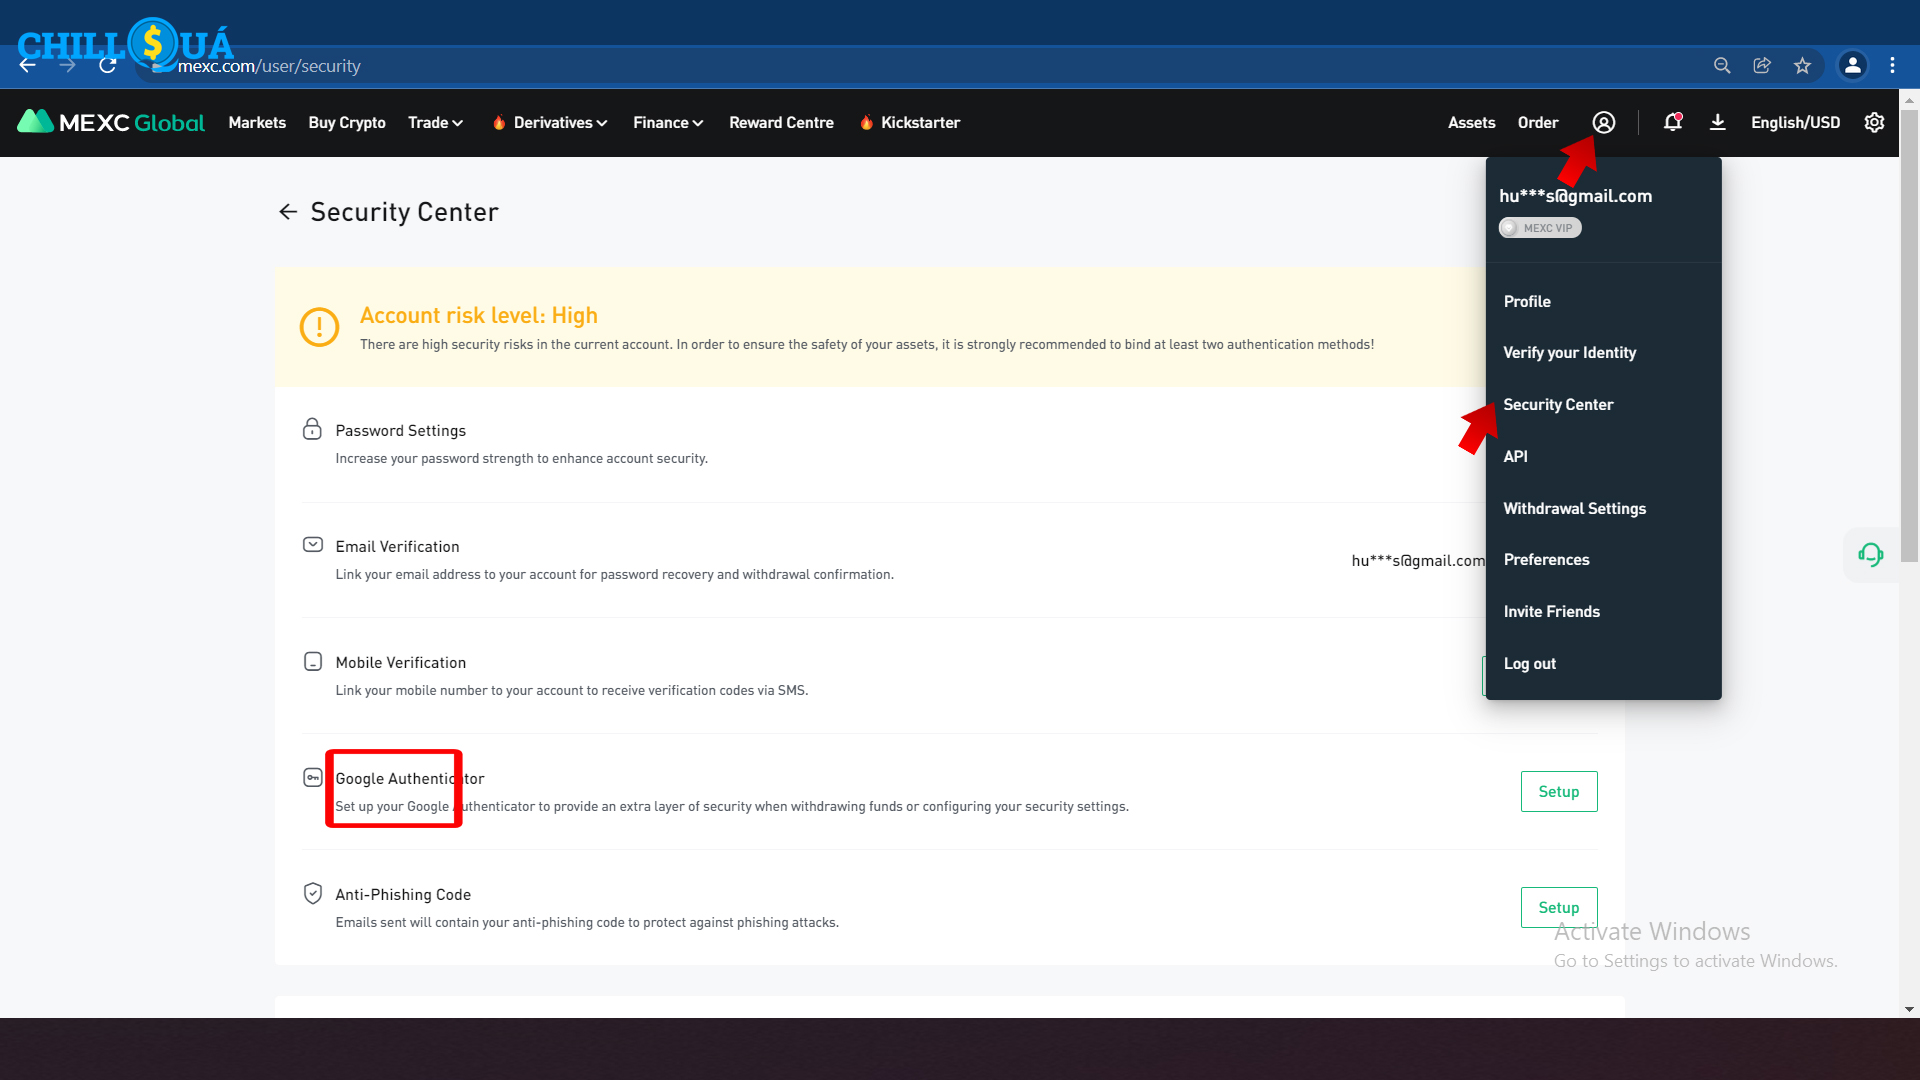Image resolution: width=1920 pixels, height=1080 pixels.
Task: Click the page vertical scrollbar thumb
Action: 1909,335
